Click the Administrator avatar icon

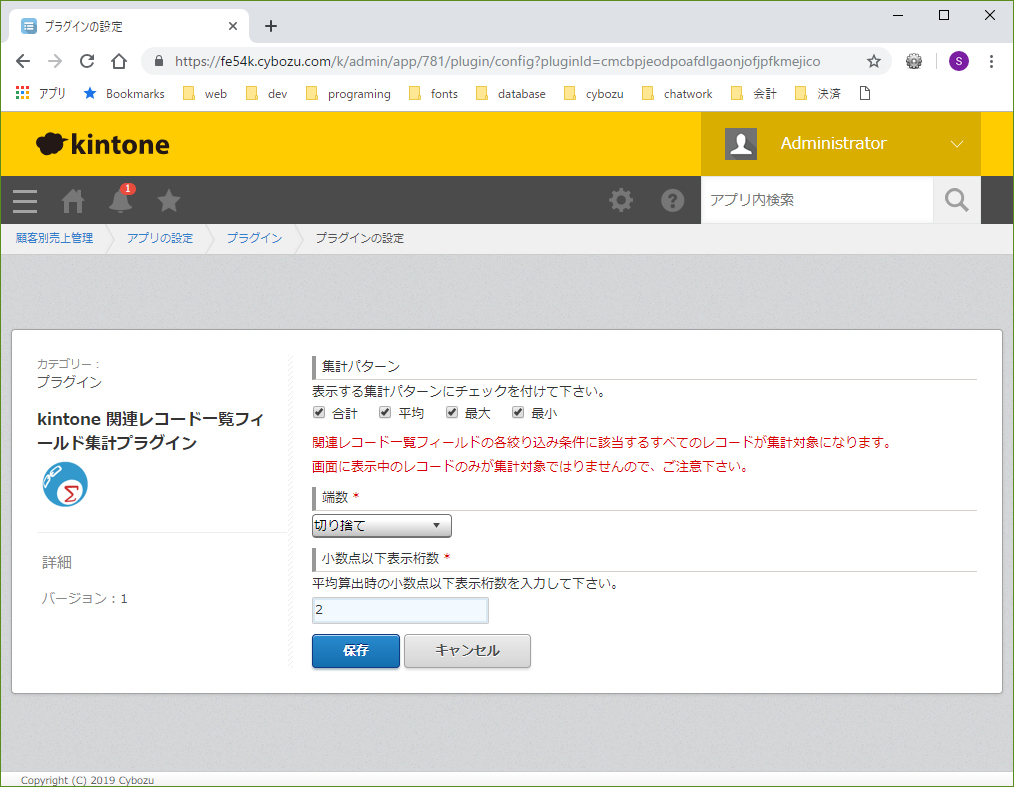pos(741,143)
